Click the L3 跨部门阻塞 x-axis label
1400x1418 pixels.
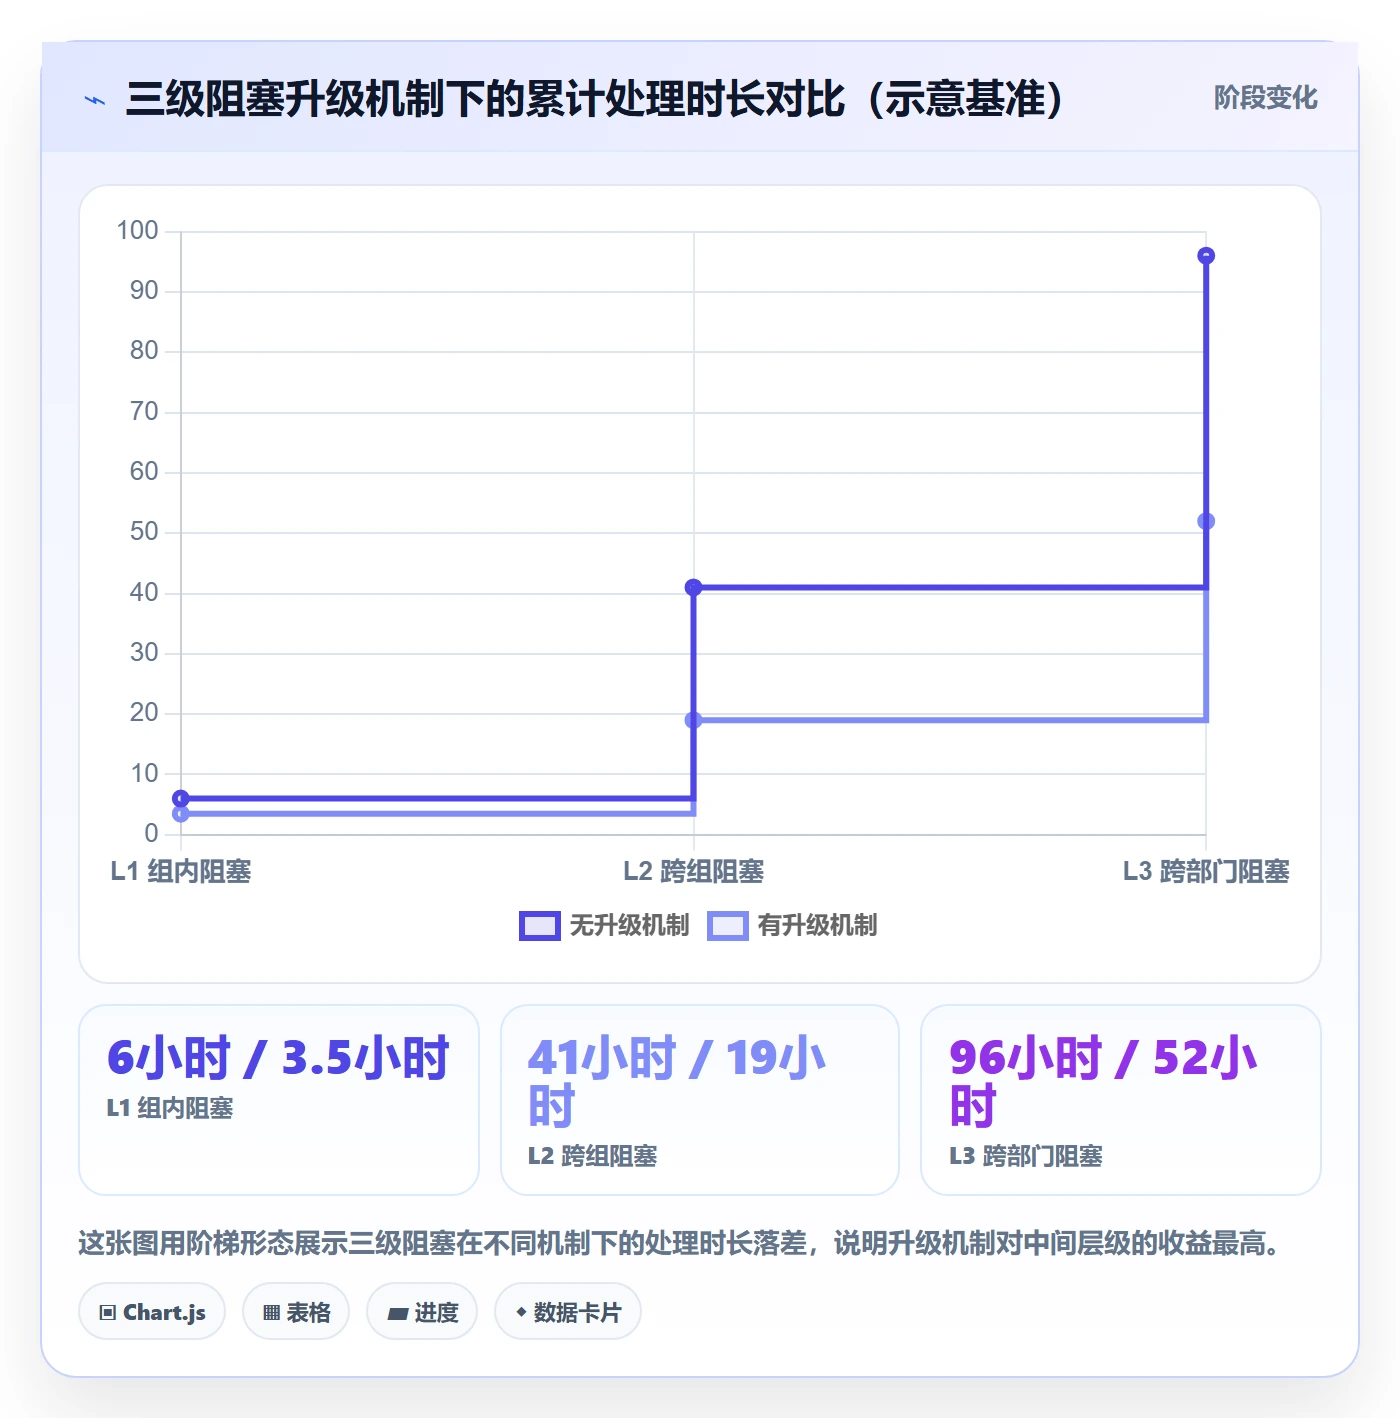click(1206, 871)
